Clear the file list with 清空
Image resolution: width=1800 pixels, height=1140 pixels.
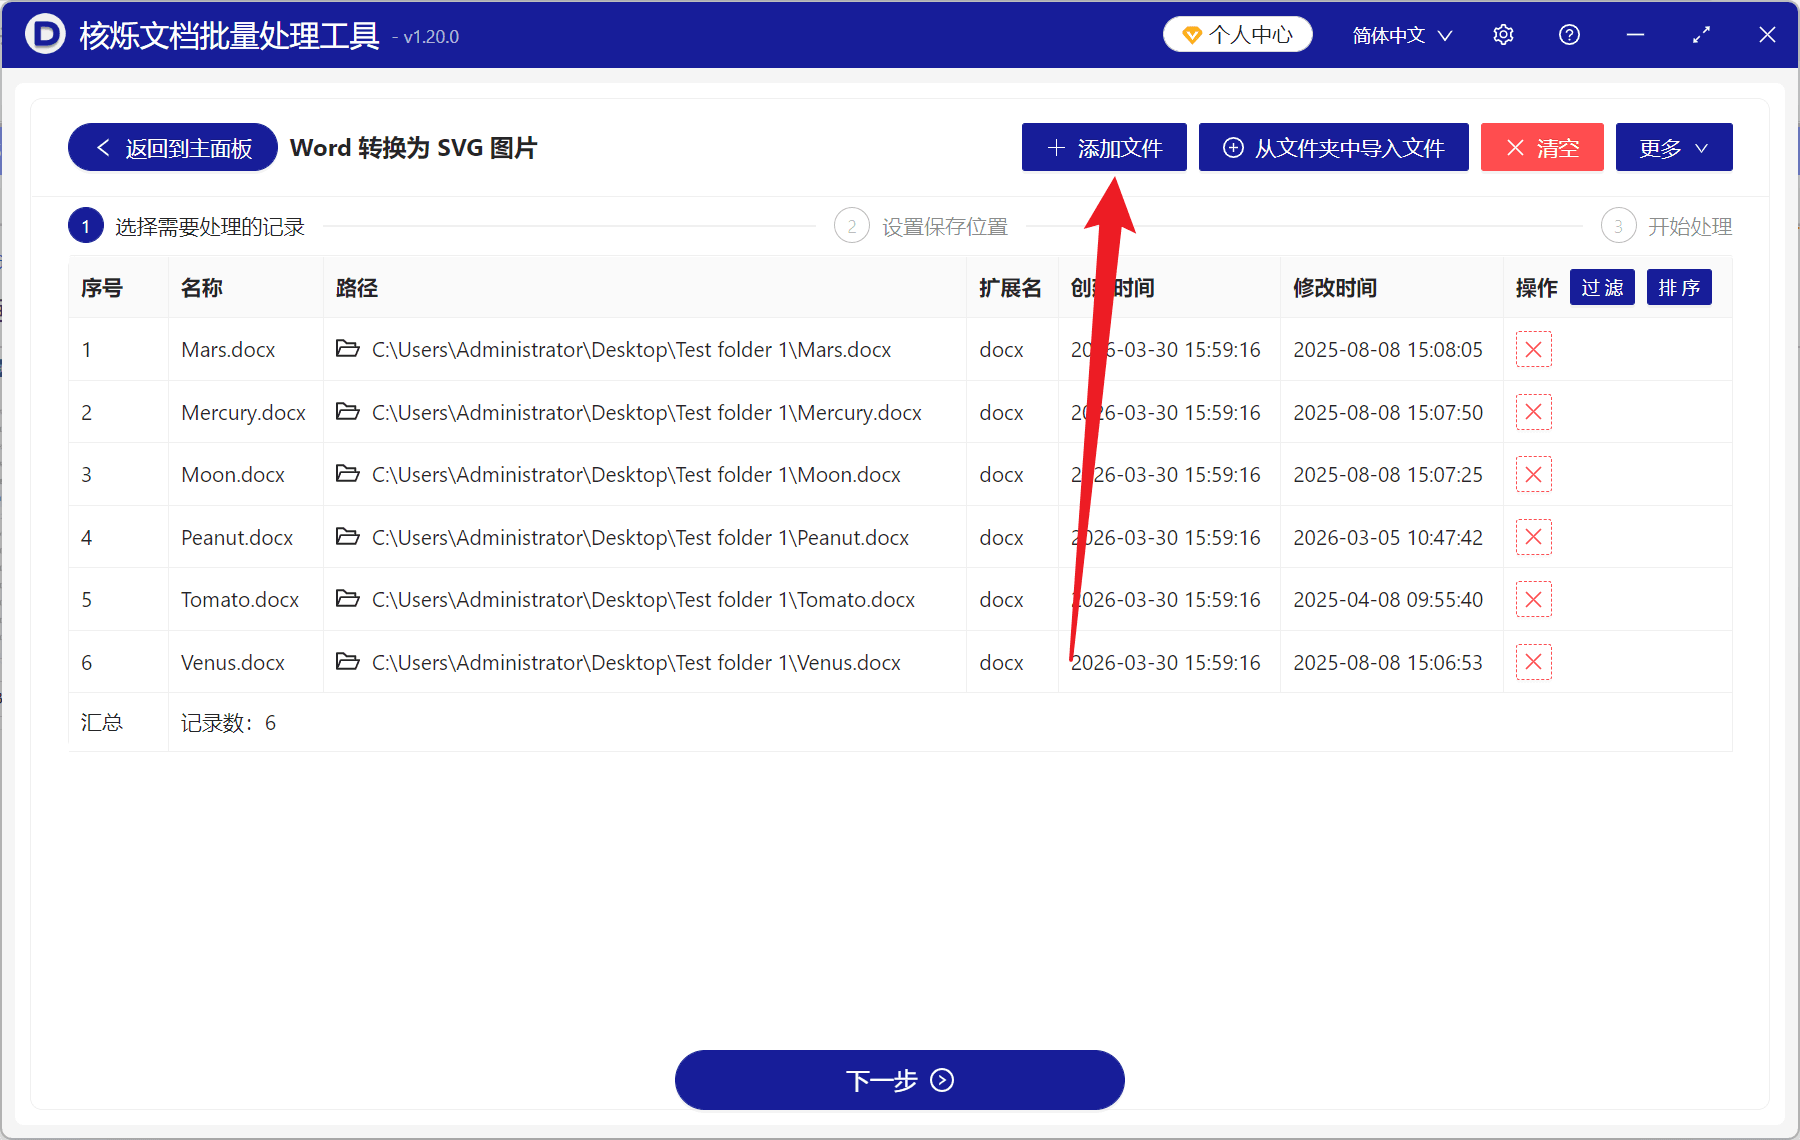click(x=1541, y=147)
